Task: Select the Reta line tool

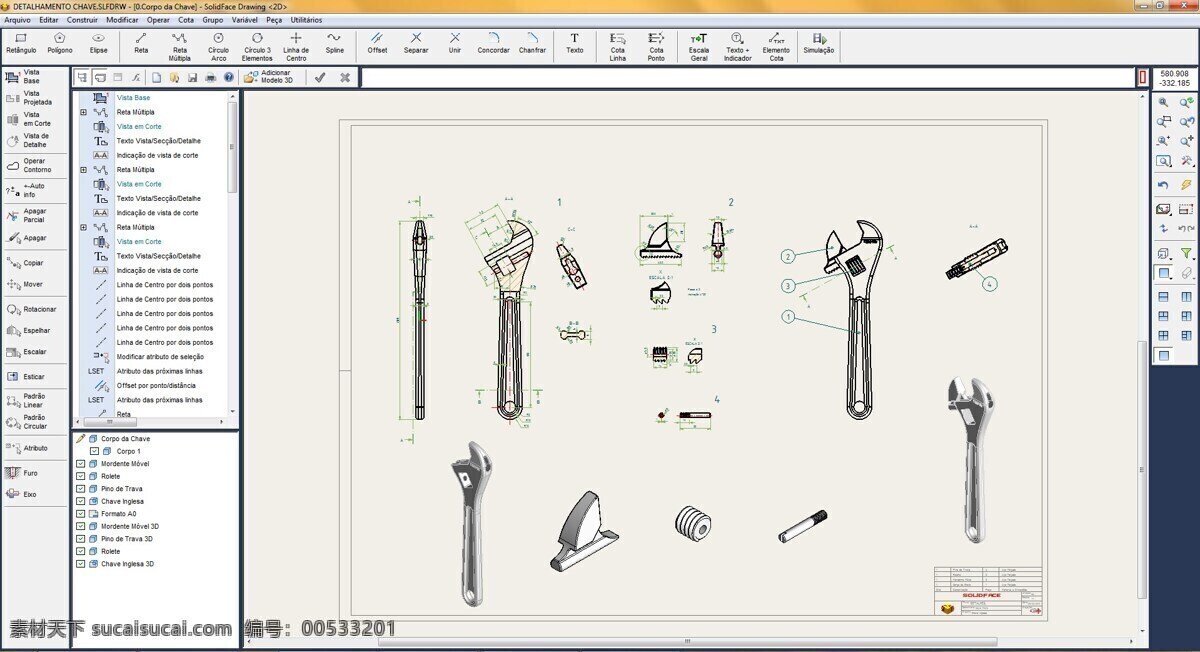Action: pos(141,44)
